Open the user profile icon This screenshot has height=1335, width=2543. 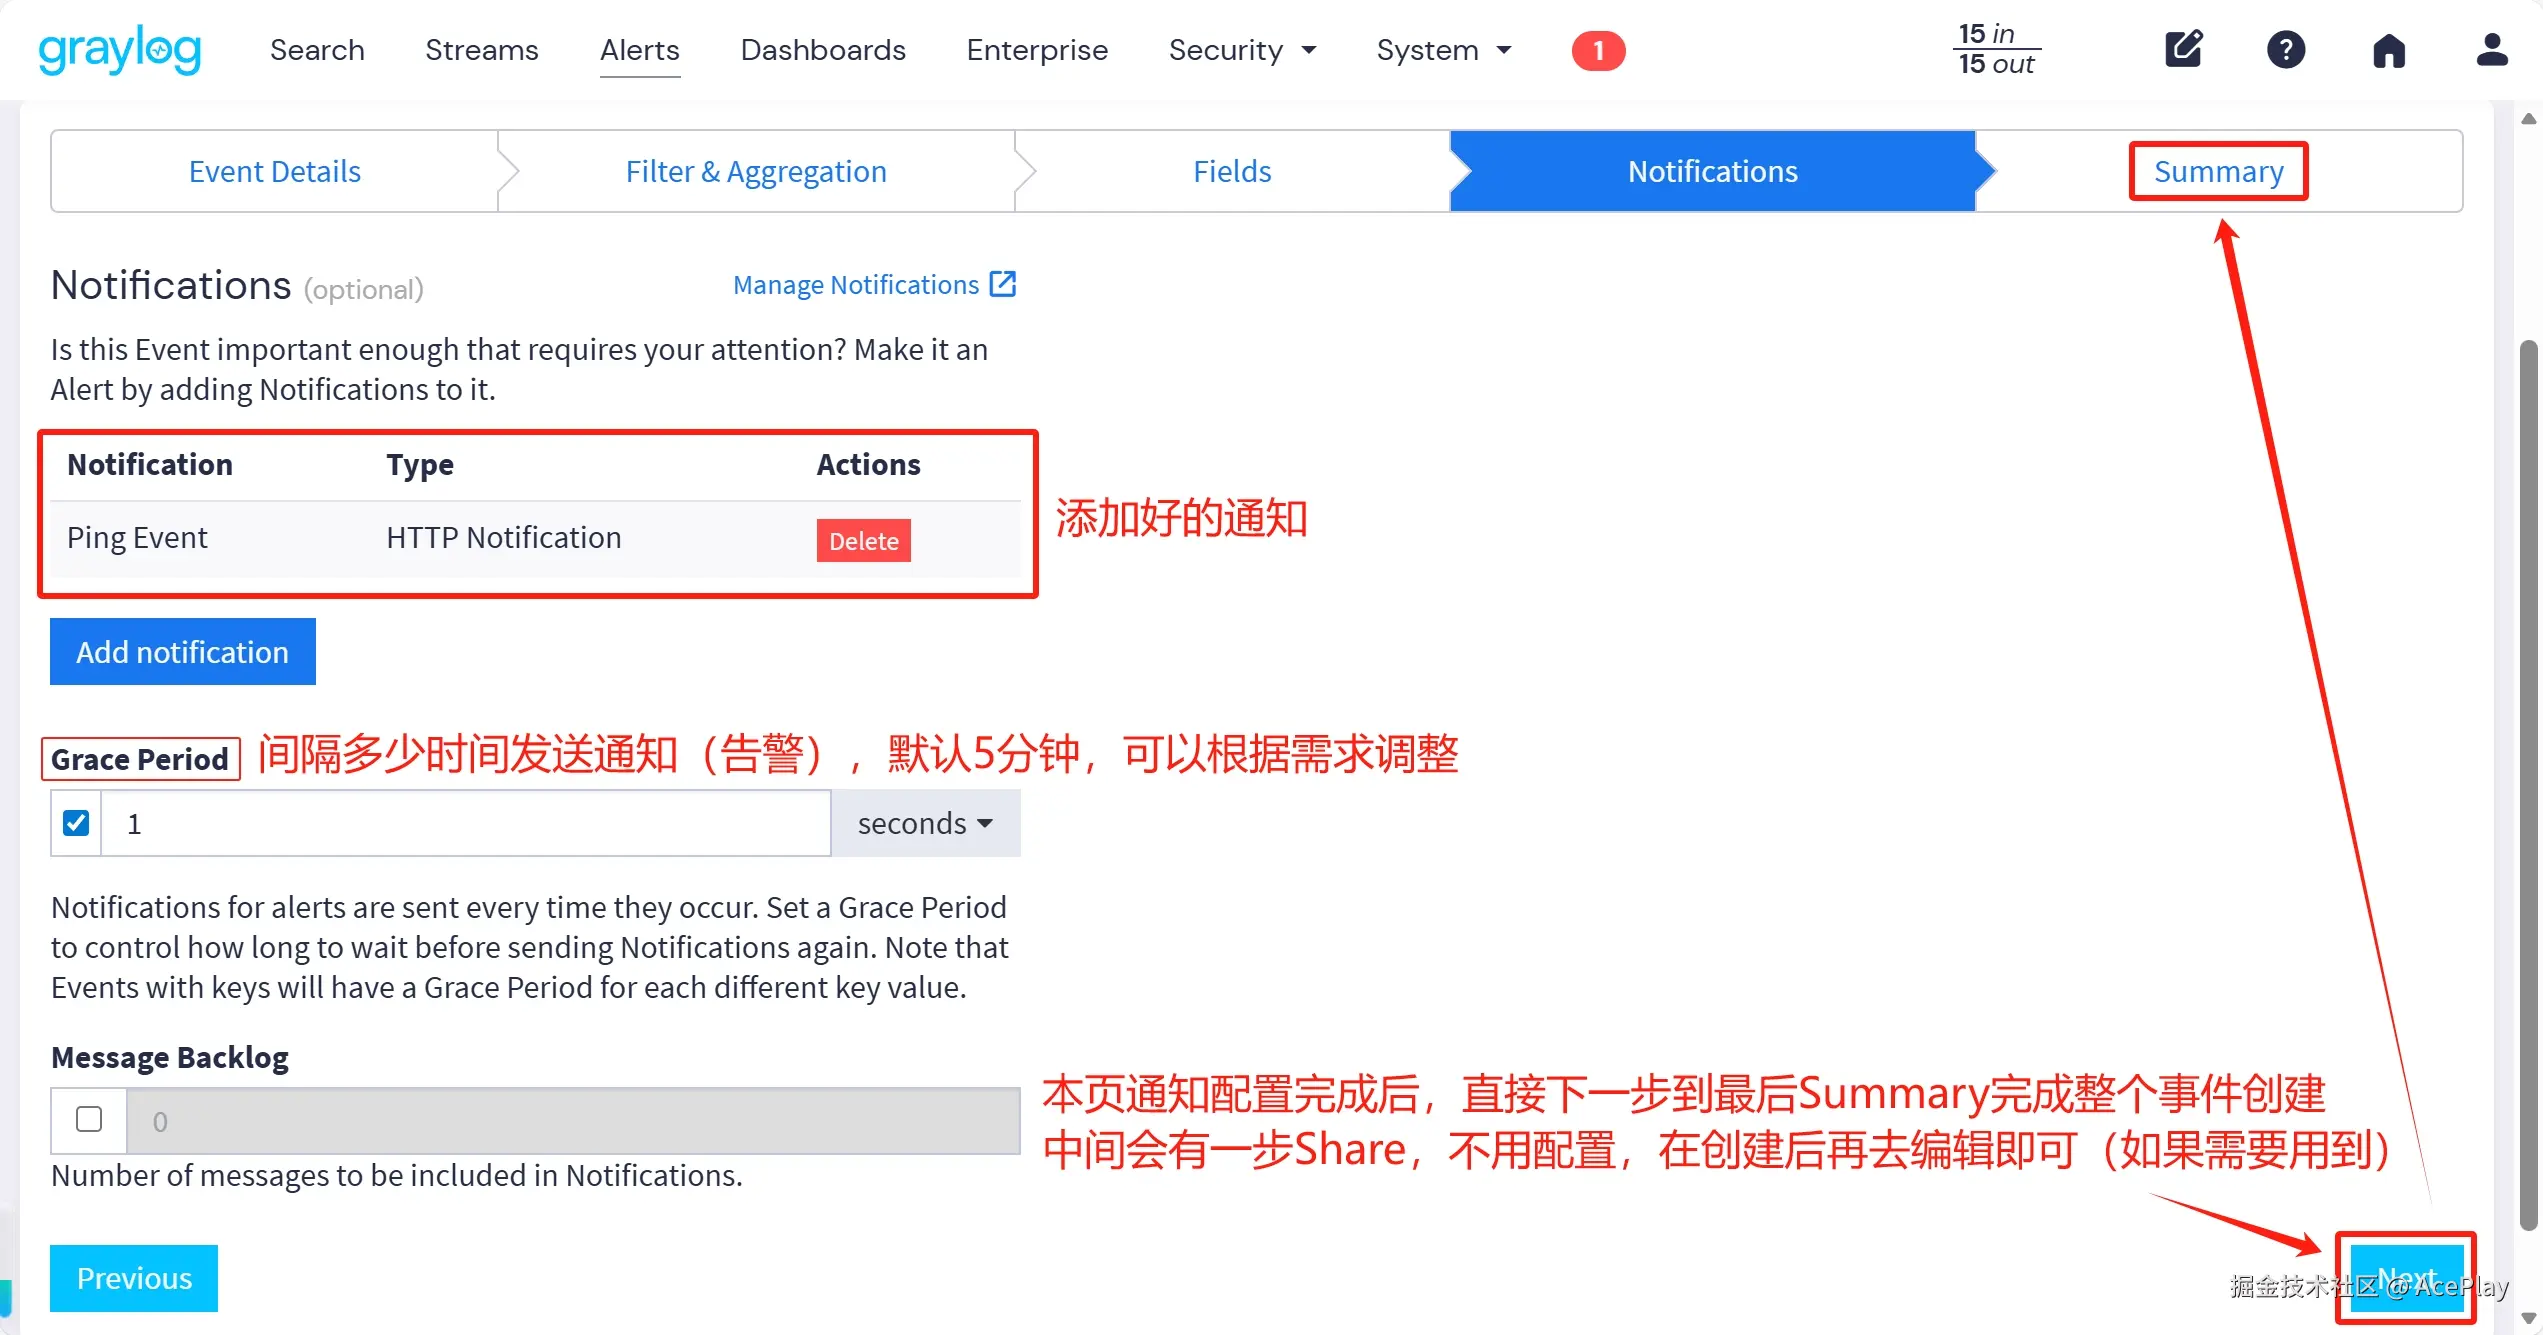2492,50
